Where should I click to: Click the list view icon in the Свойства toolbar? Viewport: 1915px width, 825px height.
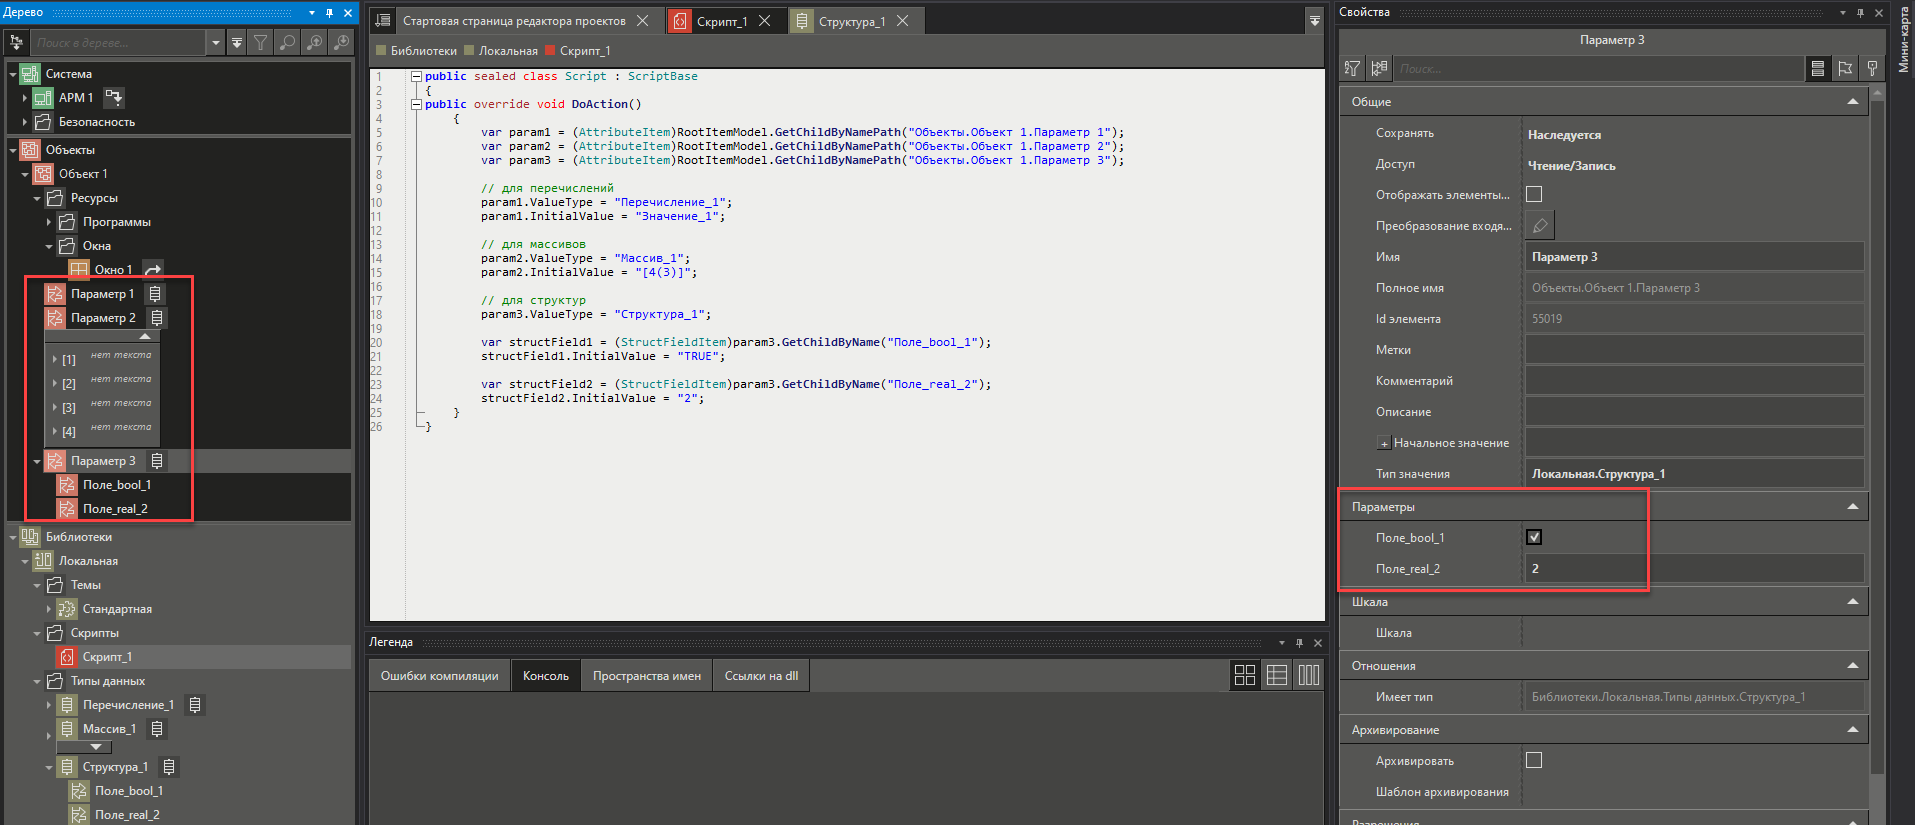tap(1818, 68)
